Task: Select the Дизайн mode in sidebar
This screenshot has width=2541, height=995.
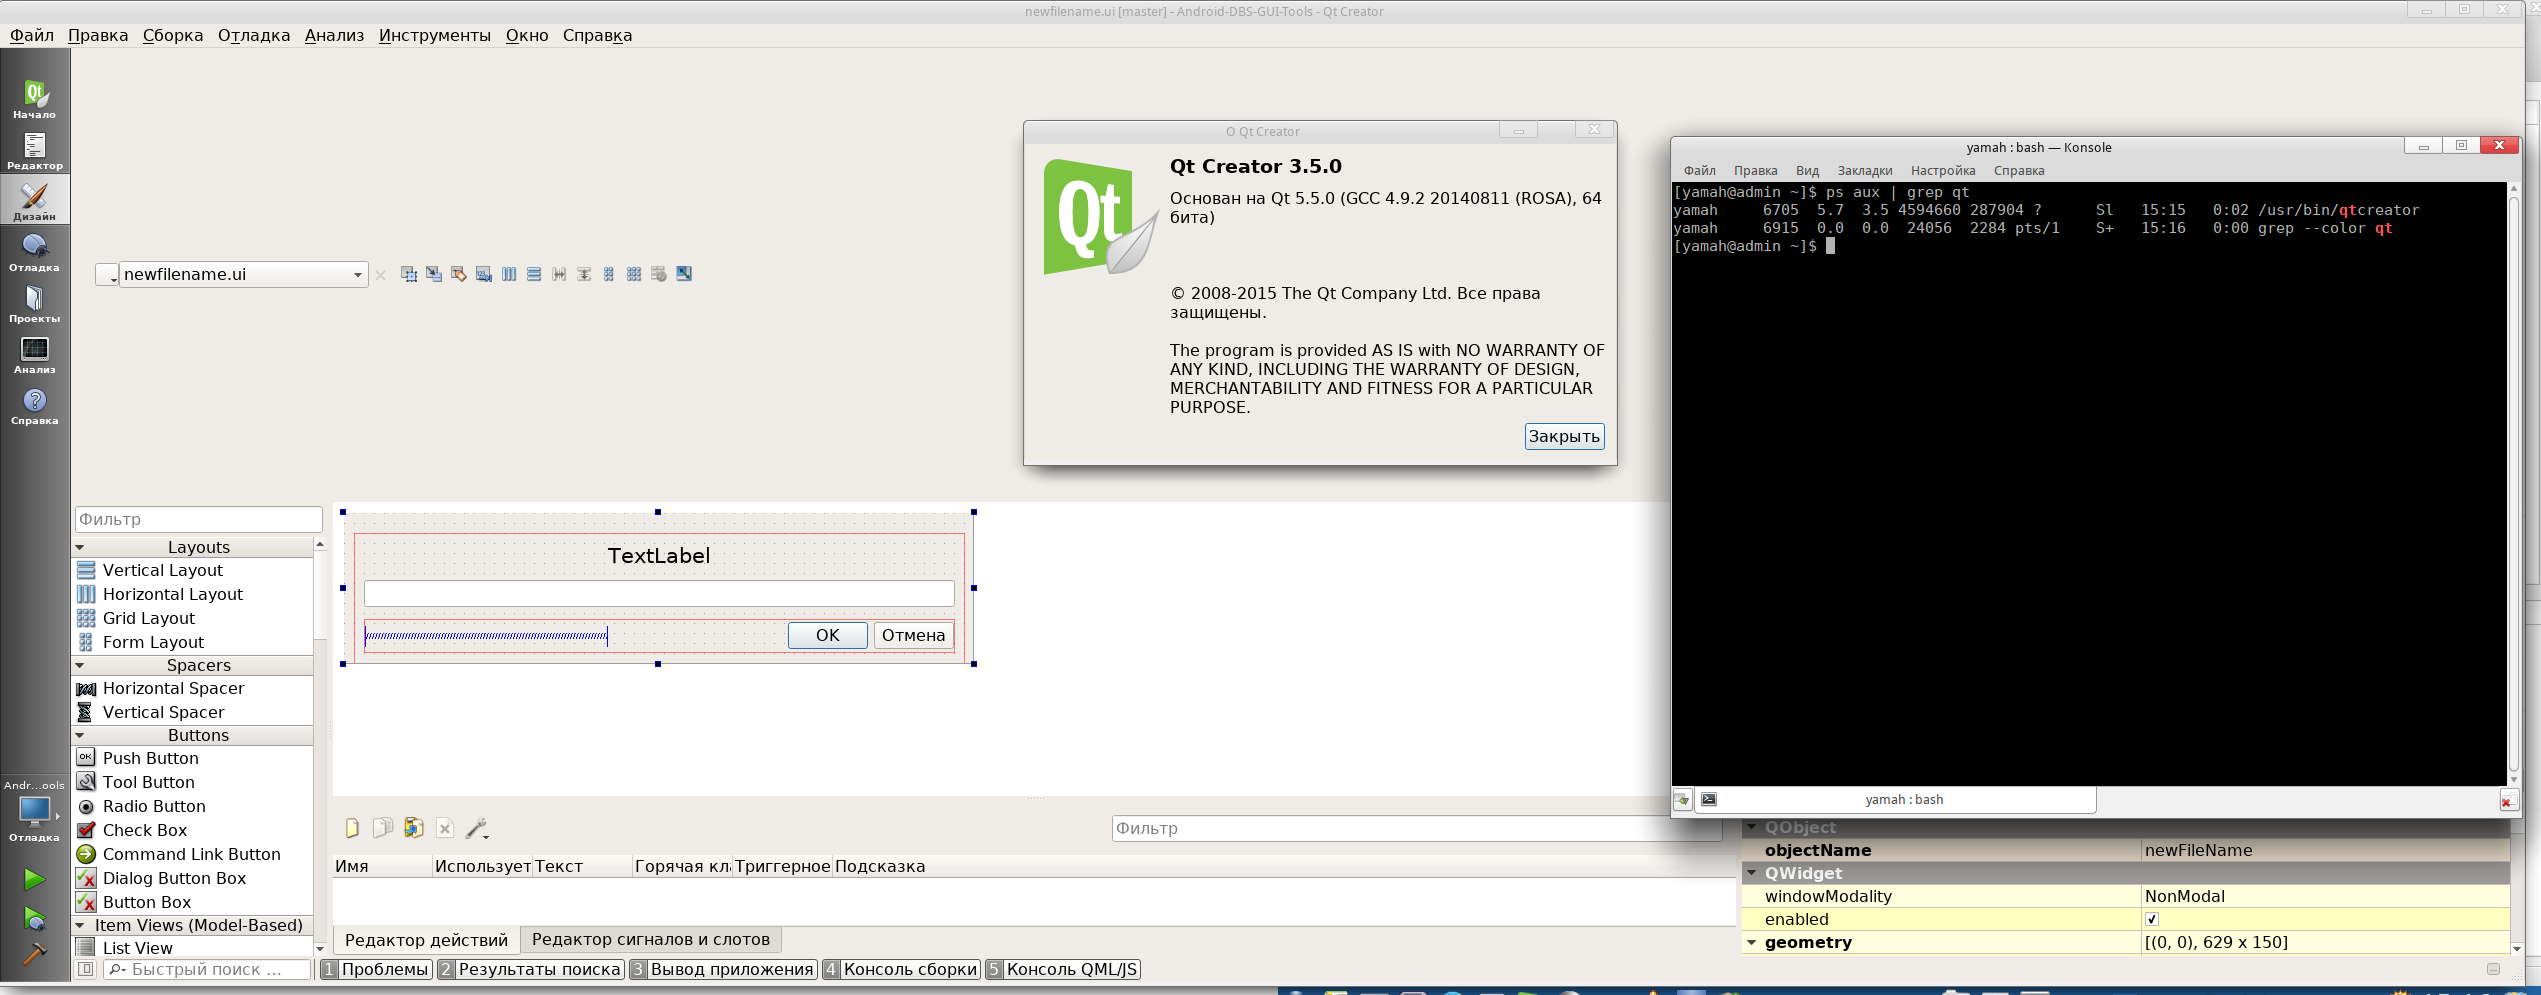Action: coord(35,200)
